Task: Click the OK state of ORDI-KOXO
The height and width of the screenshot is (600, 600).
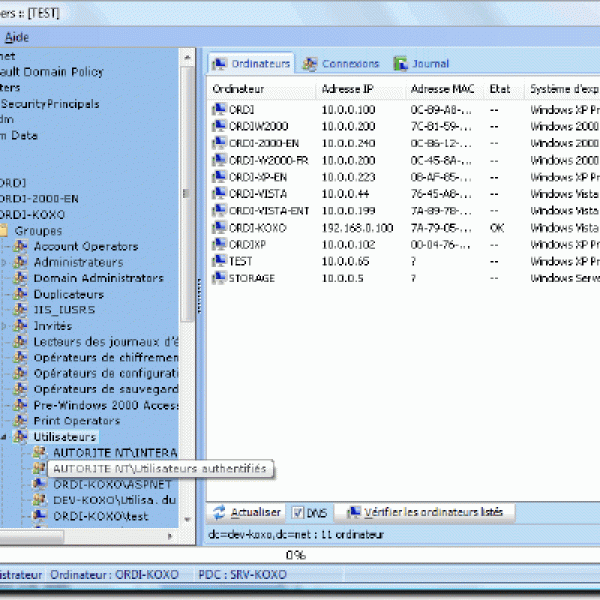Action: click(497, 228)
